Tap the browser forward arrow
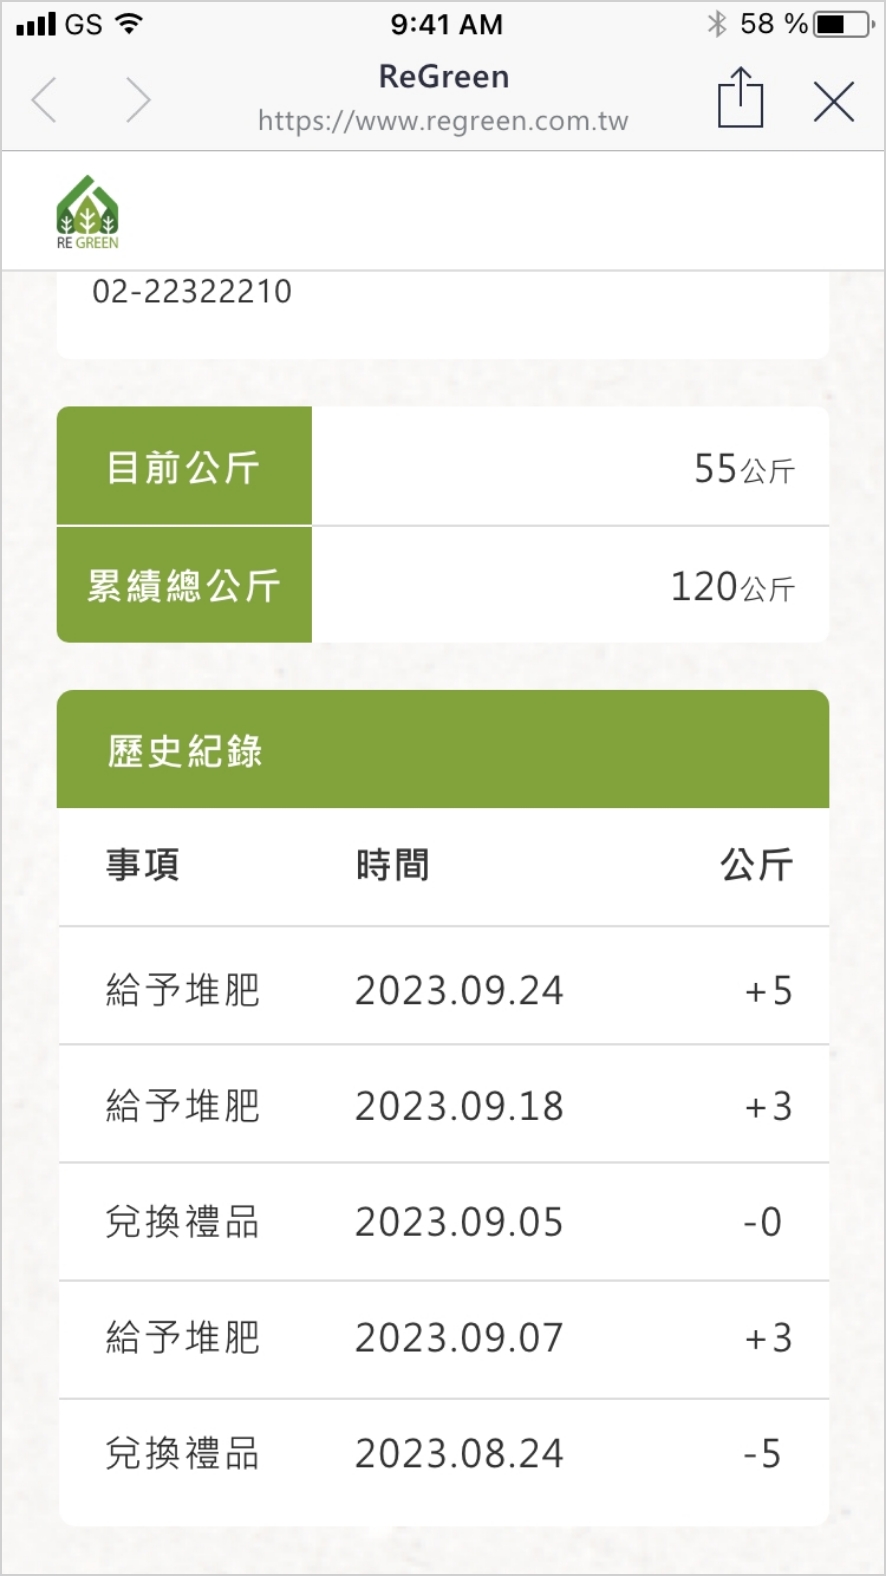Viewport: 886px width, 1576px height. click(137, 101)
